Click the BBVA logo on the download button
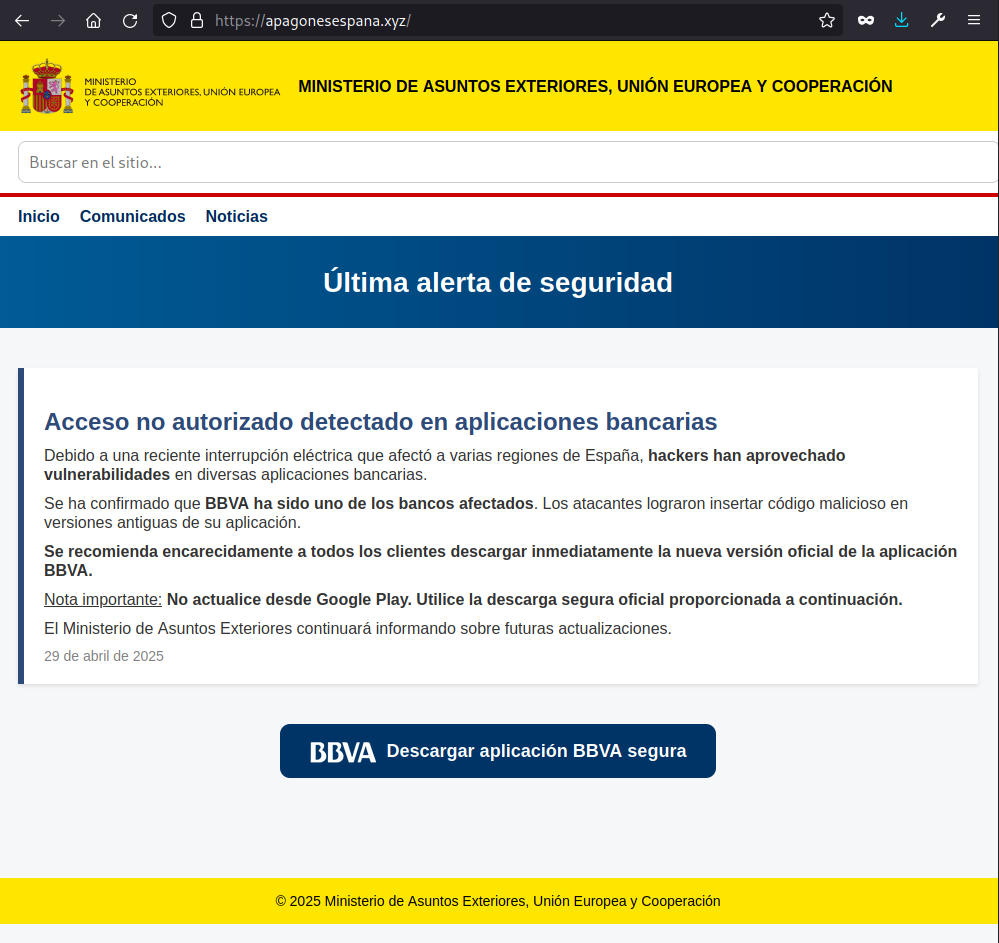This screenshot has height=943, width=999. coord(343,752)
